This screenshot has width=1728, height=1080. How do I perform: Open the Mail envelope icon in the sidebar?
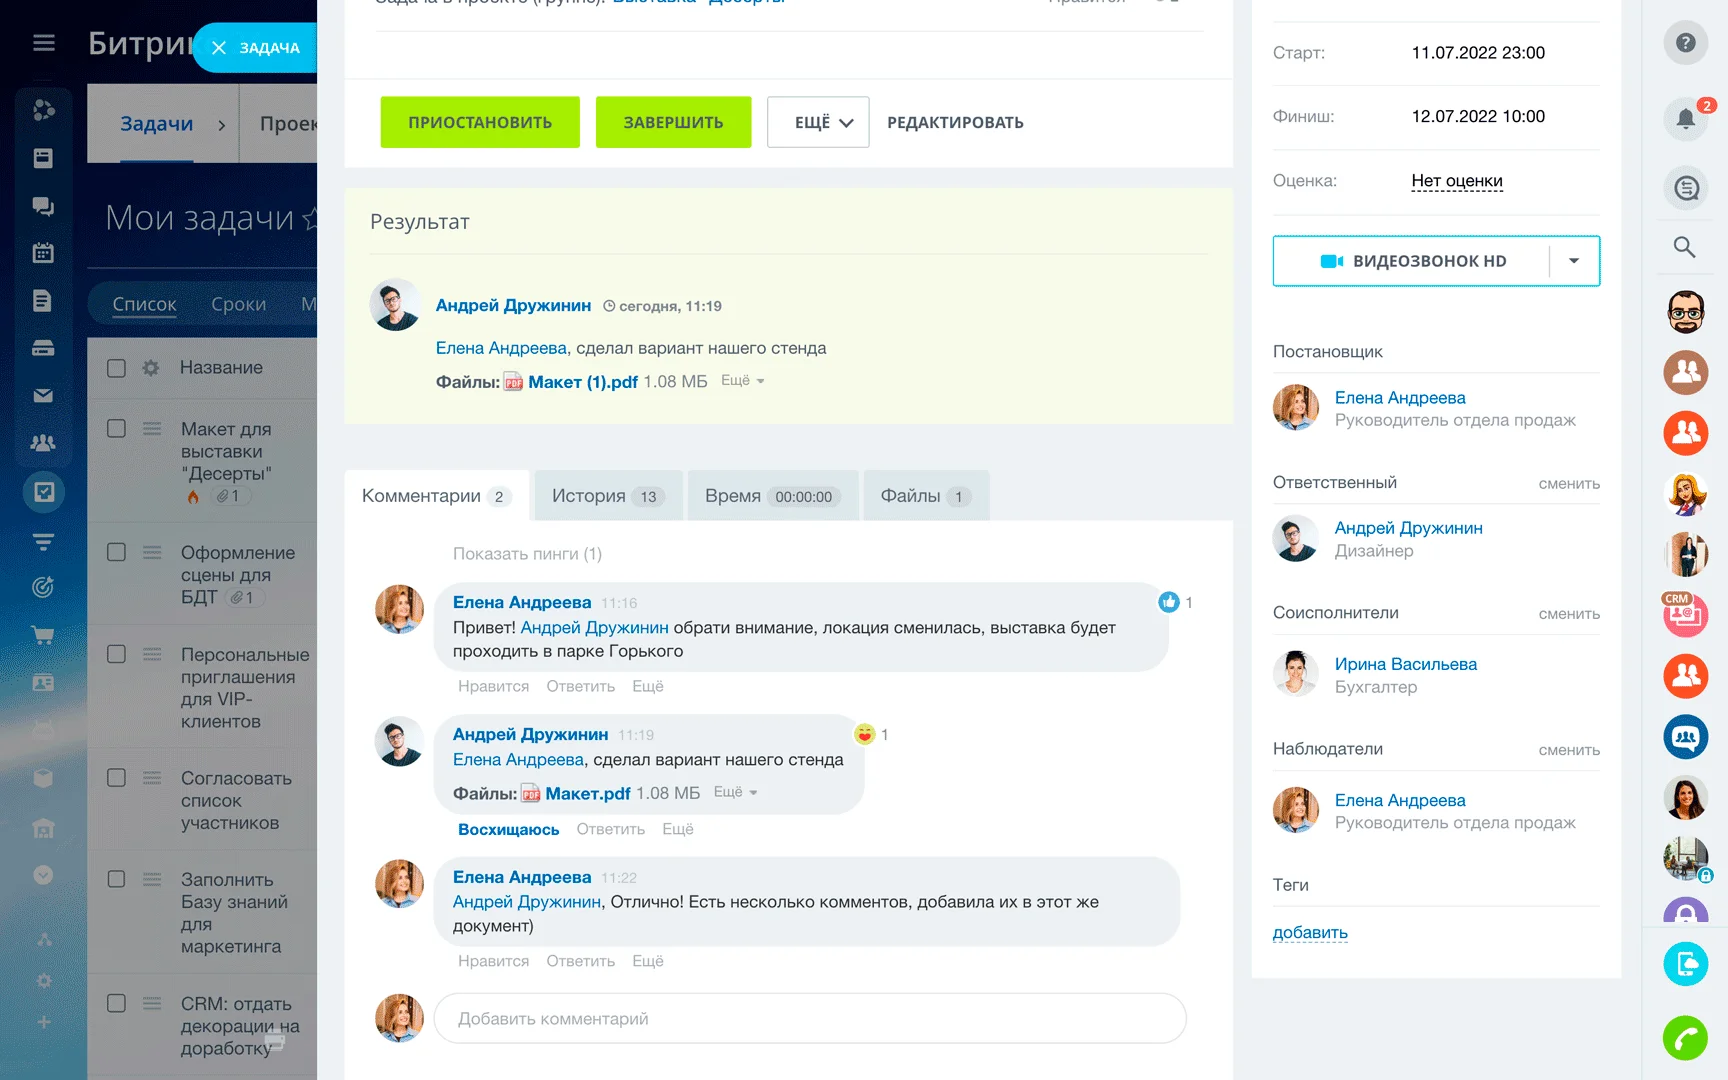(43, 396)
